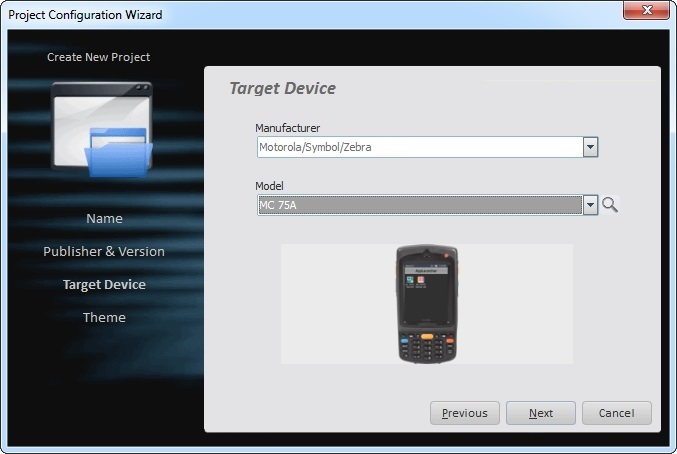
Task: Close the Project Configuration Wizard window
Action: tap(646, 12)
